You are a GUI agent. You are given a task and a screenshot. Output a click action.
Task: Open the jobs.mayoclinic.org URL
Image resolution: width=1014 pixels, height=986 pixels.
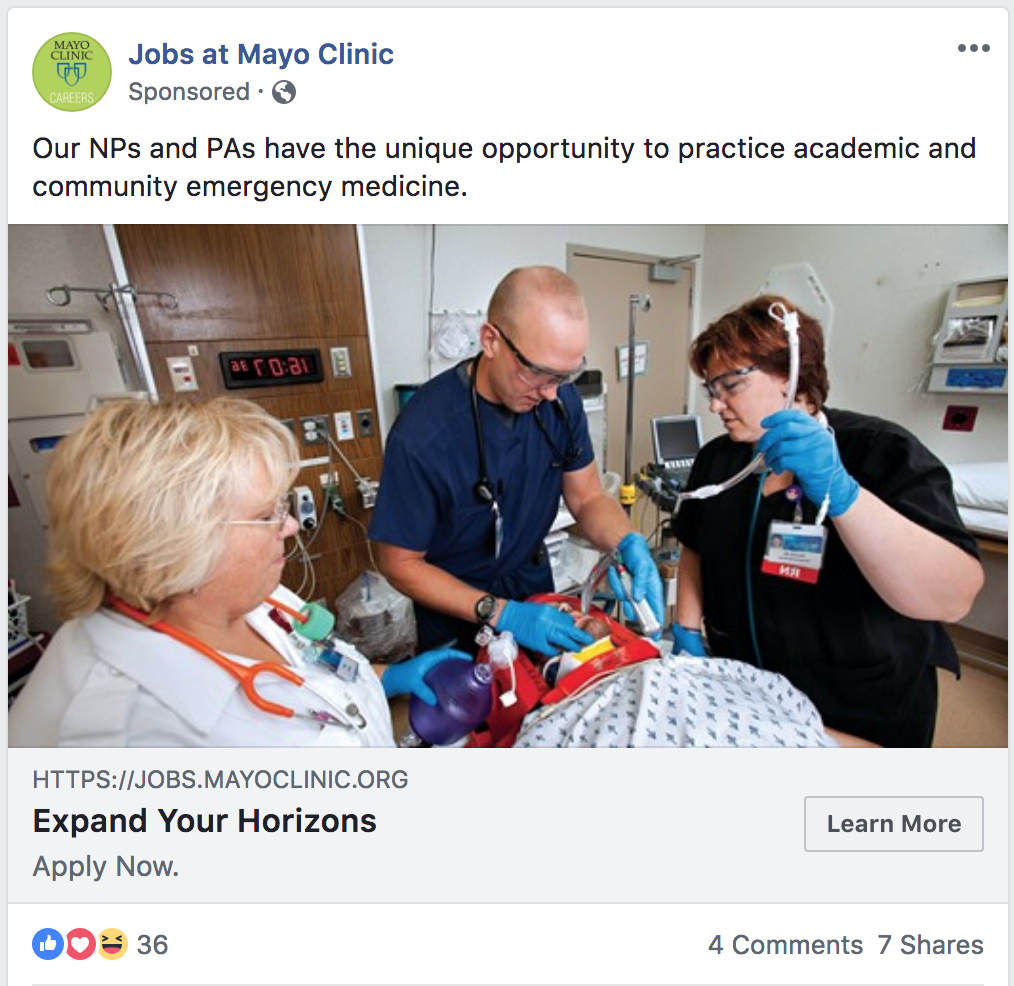[x=221, y=780]
